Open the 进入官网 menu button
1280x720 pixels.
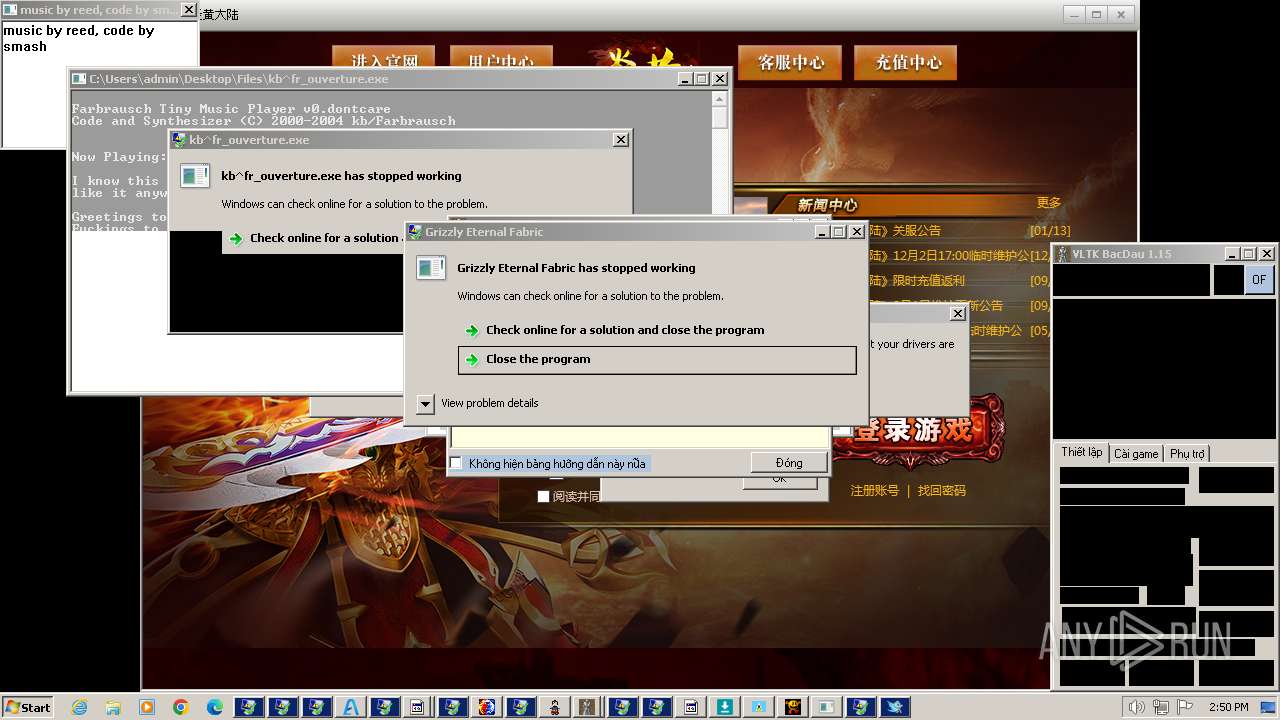pyautogui.click(x=383, y=56)
